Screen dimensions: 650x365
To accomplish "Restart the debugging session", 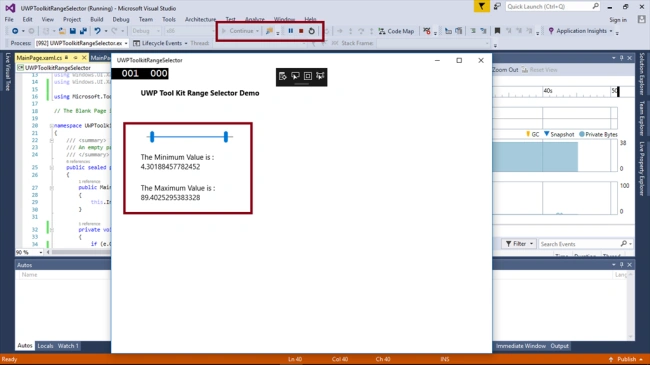I will pos(312,31).
